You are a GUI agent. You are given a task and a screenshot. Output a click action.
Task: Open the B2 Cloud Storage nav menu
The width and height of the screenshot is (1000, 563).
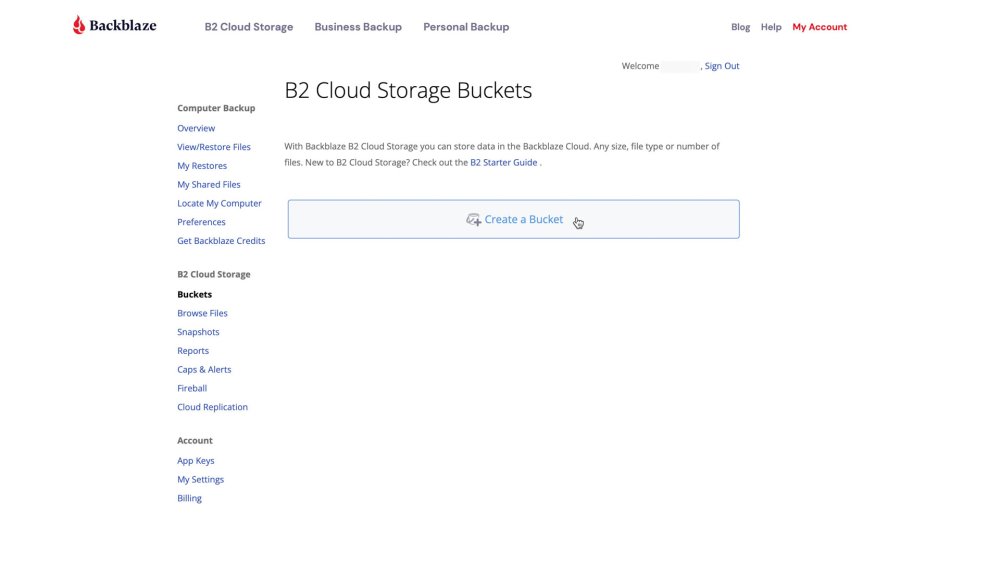[x=249, y=27]
